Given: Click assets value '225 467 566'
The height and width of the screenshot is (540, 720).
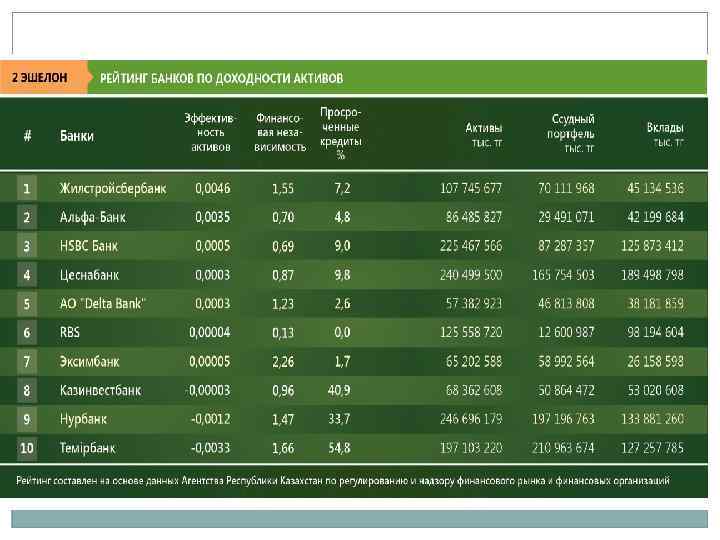Looking at the screenshot, I should point(471,246).
